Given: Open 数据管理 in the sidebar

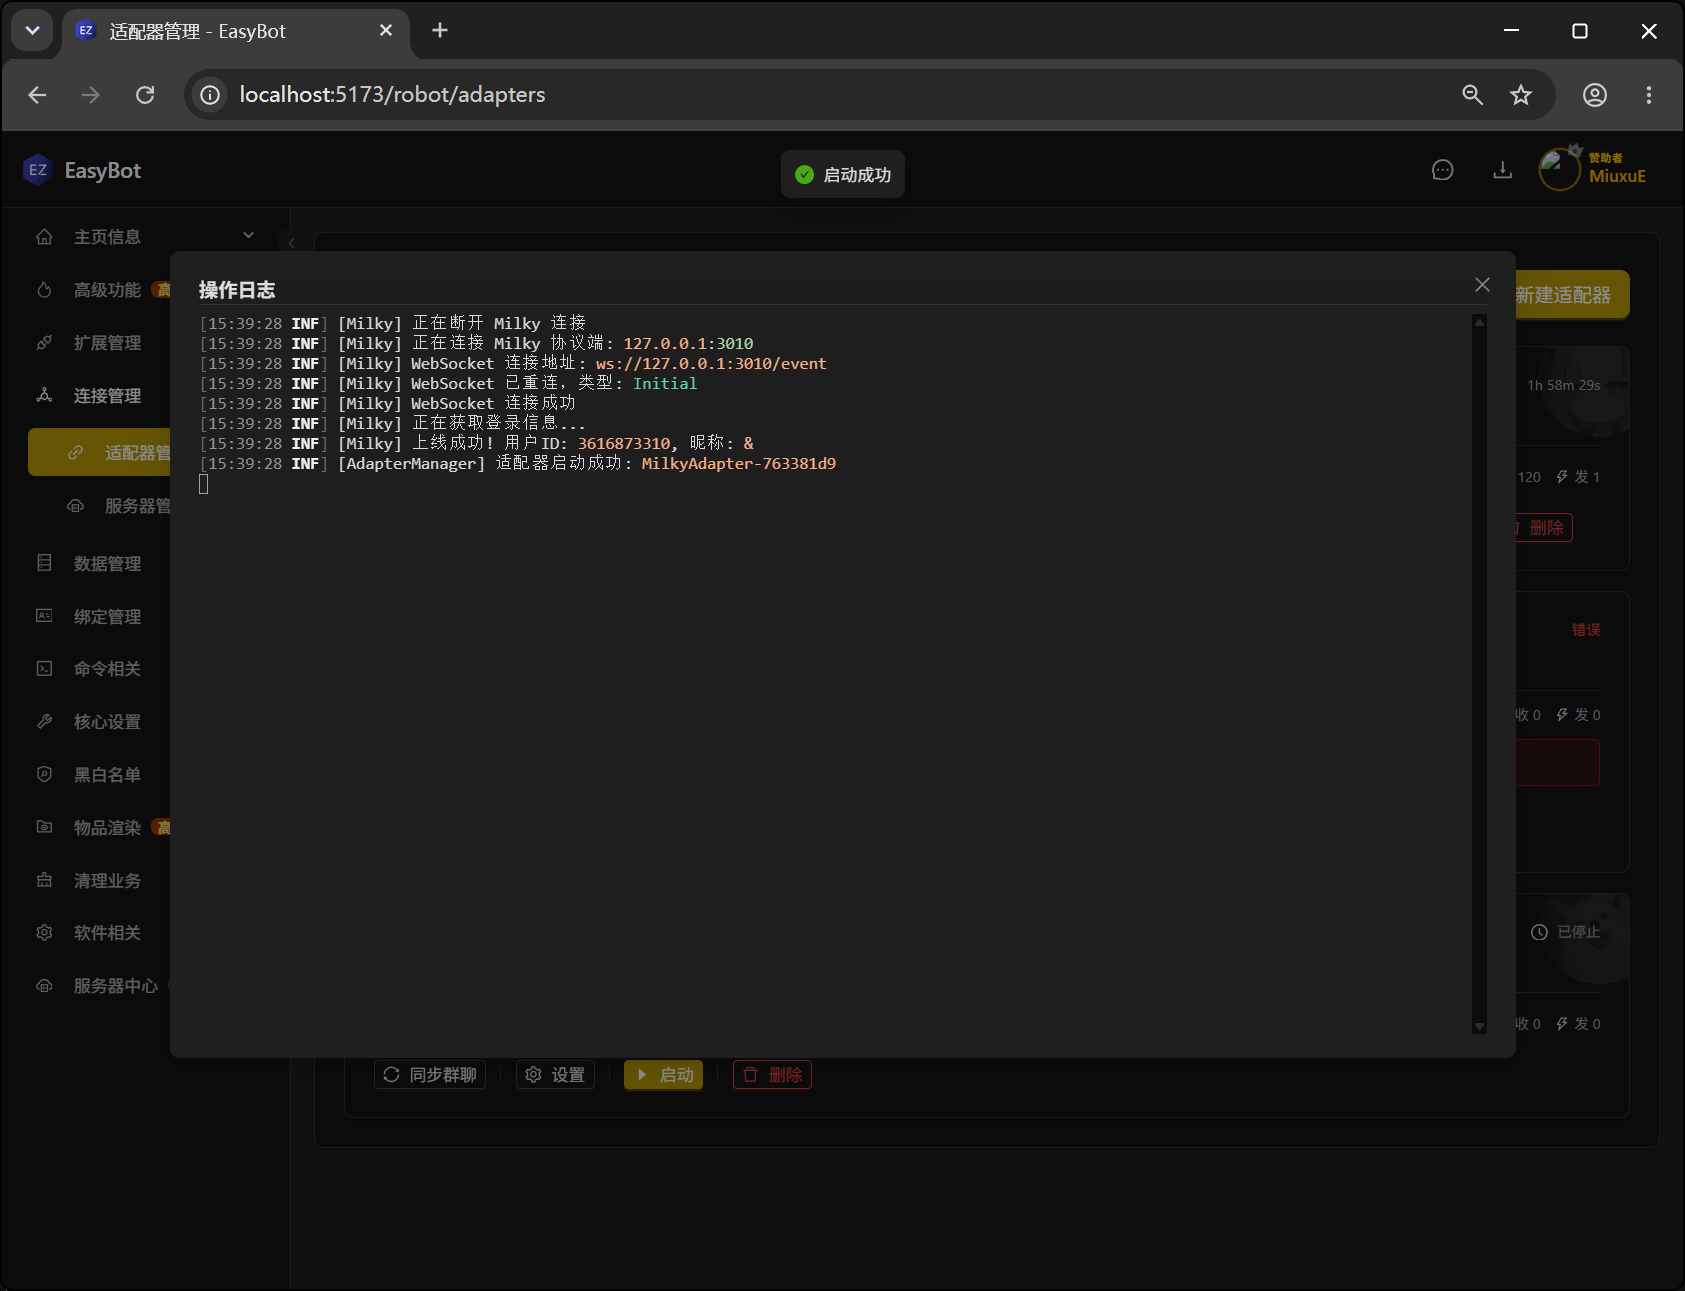Looking at the screenshot, I should coord(107,563).
